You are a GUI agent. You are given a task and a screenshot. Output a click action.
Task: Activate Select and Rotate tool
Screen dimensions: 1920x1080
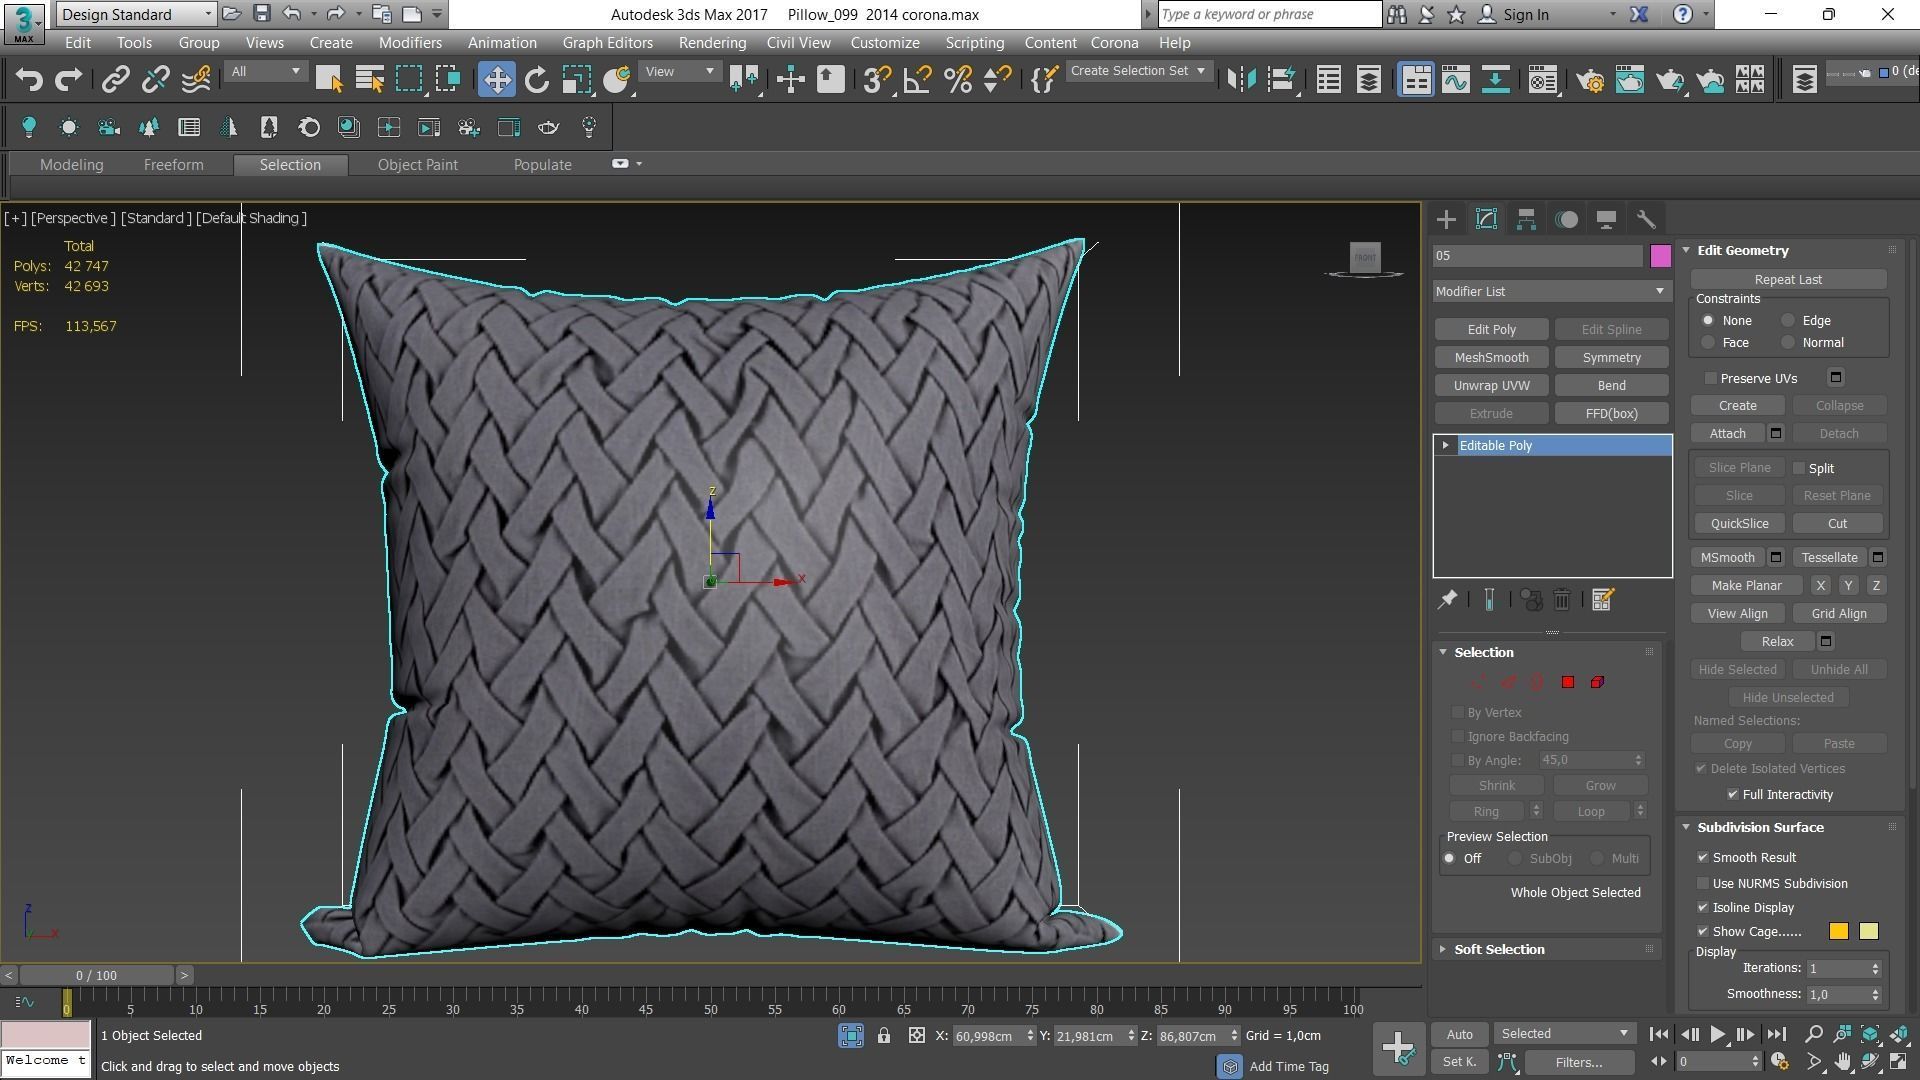pyautogui.click(x=537, y=80)
